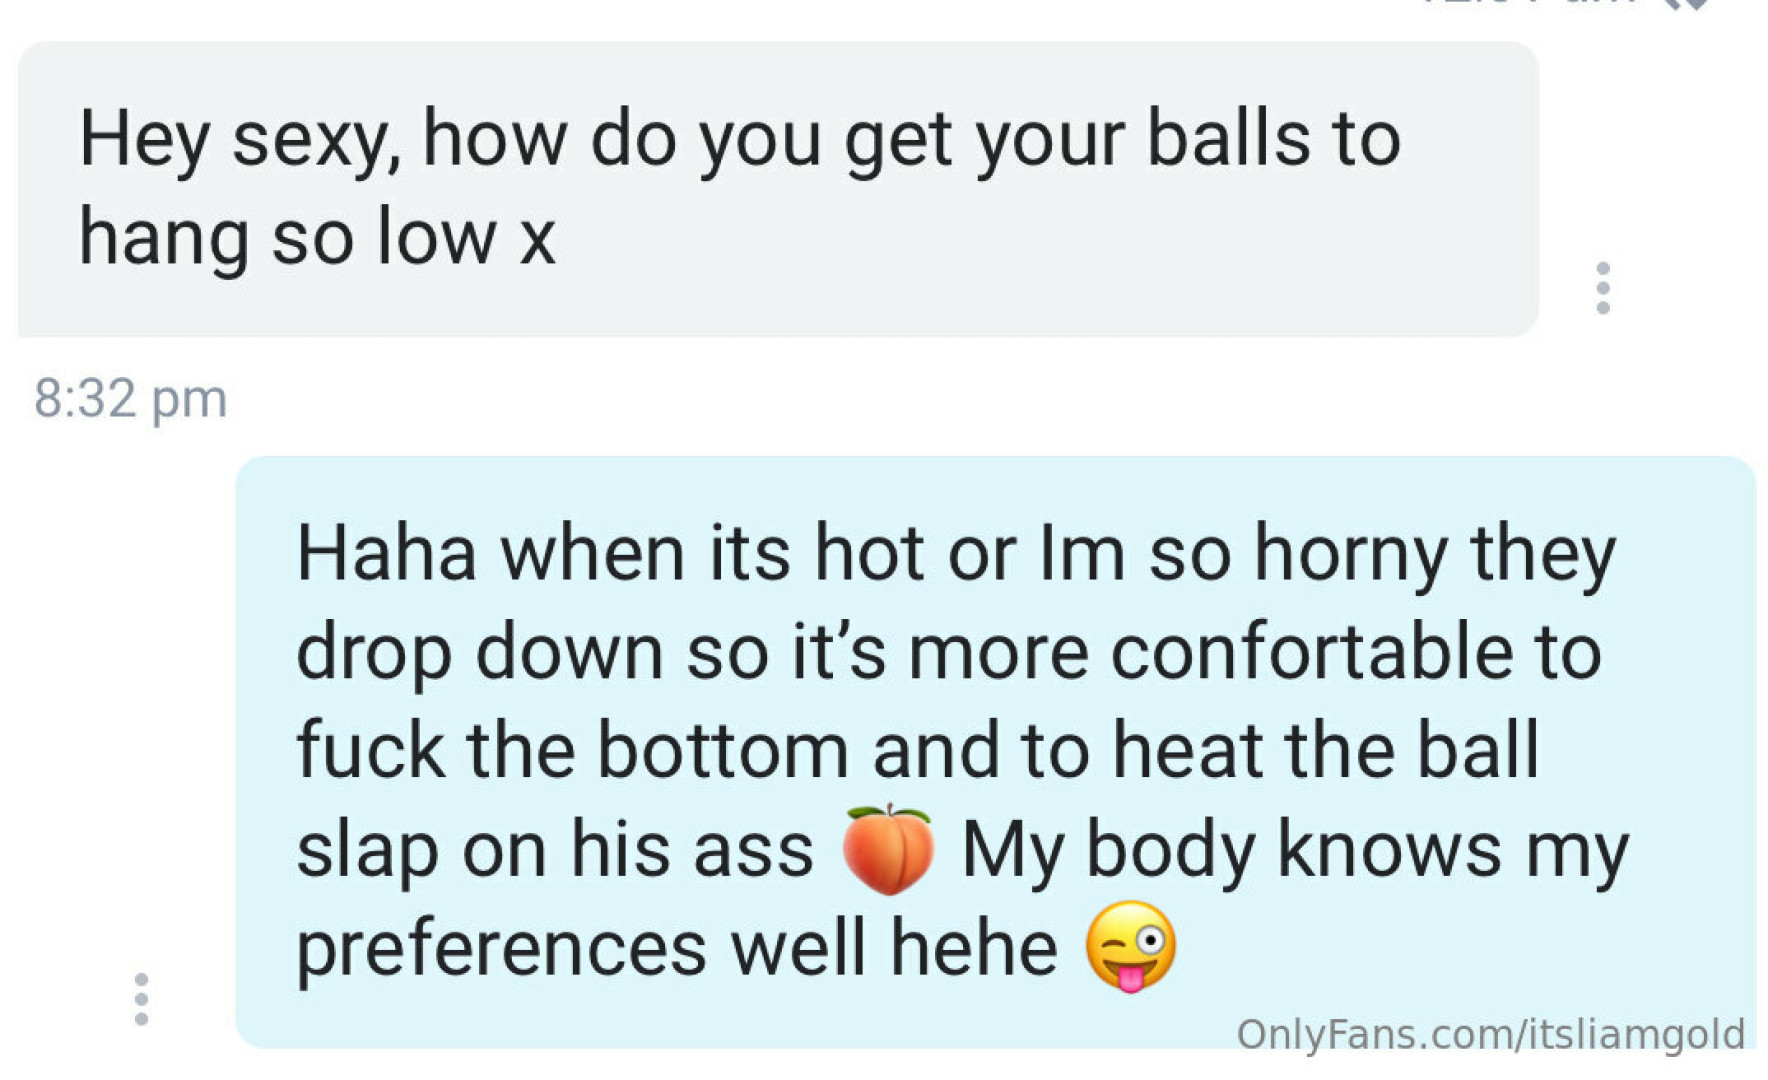Open the options menu beside the gray message
1768x1080 pixels.
(1603, 288)
